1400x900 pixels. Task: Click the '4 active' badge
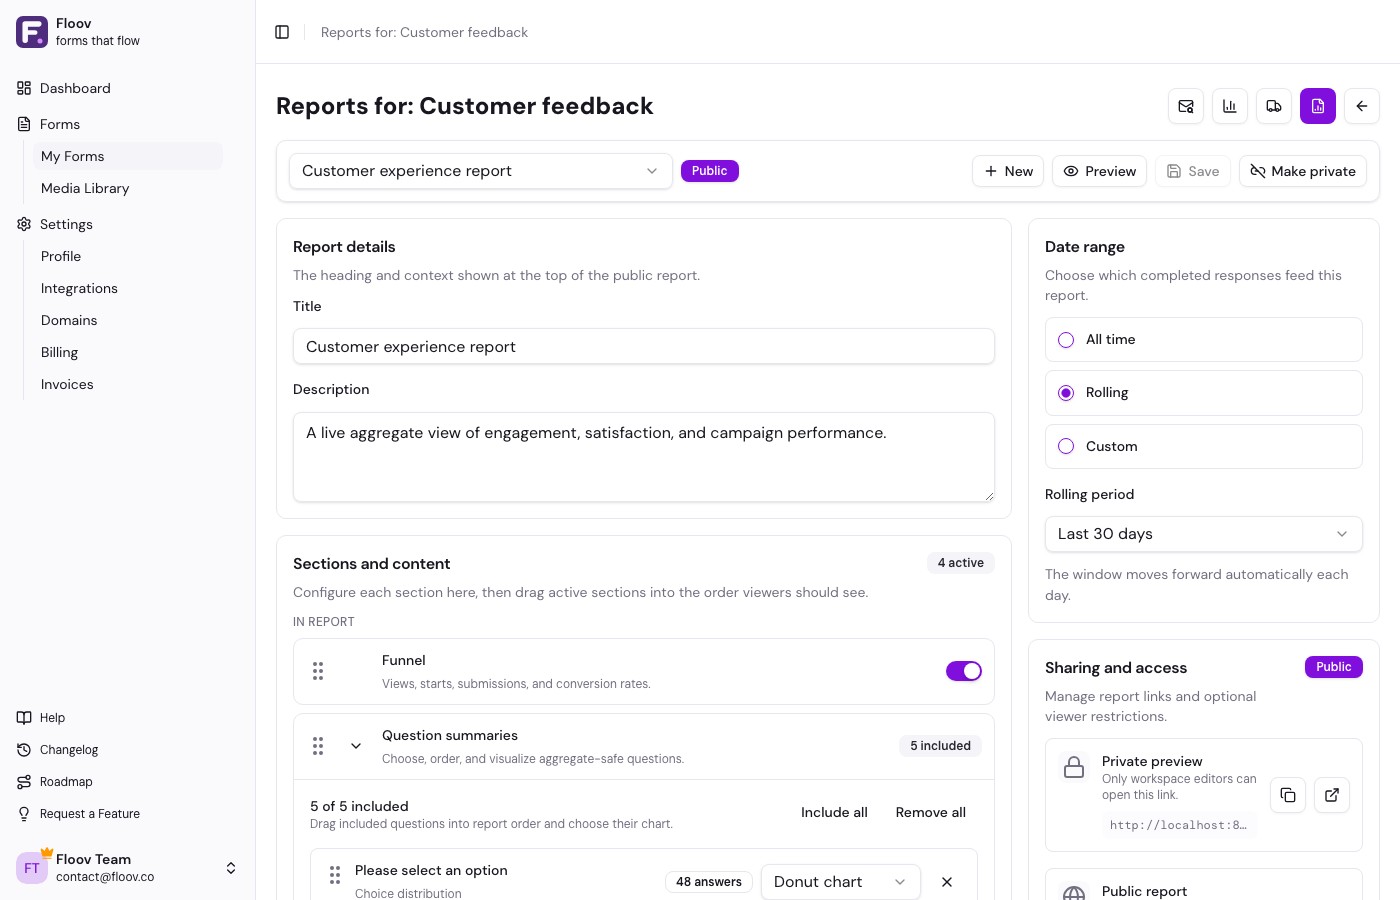tap(961, 563)
